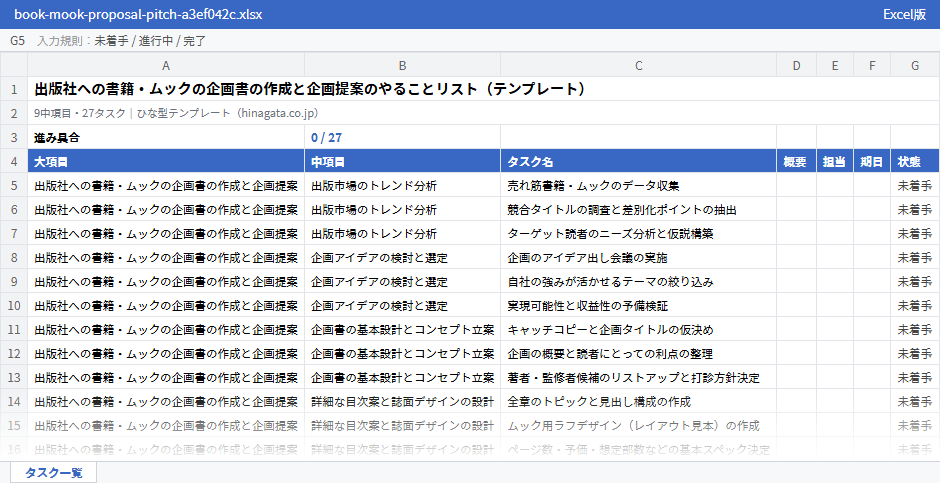The height and width of the screenshot is (483, 940).
Task: Click the タスク名 header cell
Action: pyautogui.click(x=638, y=161)
